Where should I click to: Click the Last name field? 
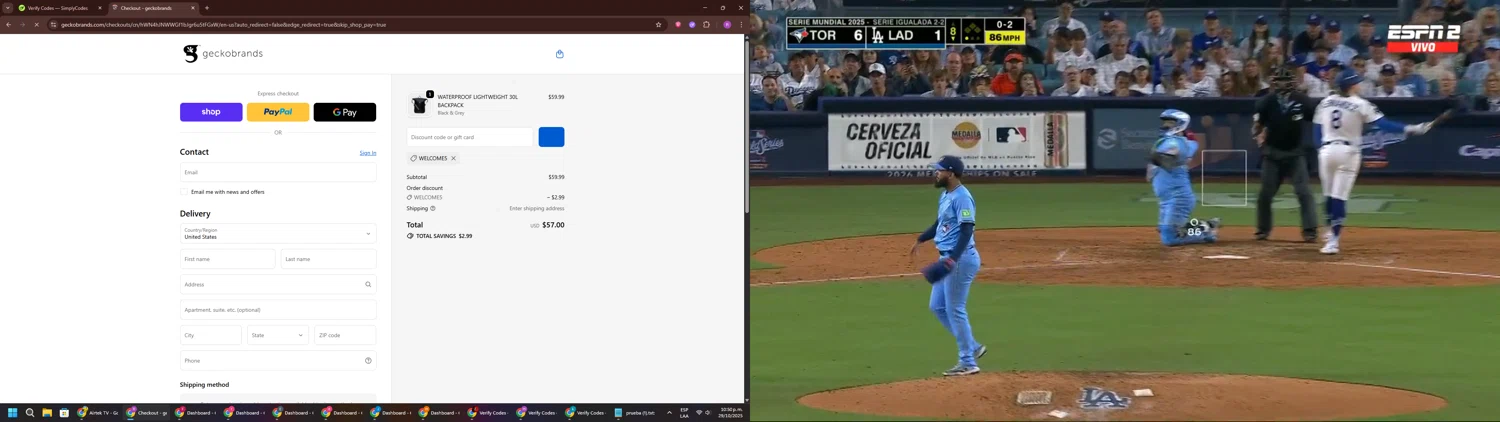(x=329, y=259)
